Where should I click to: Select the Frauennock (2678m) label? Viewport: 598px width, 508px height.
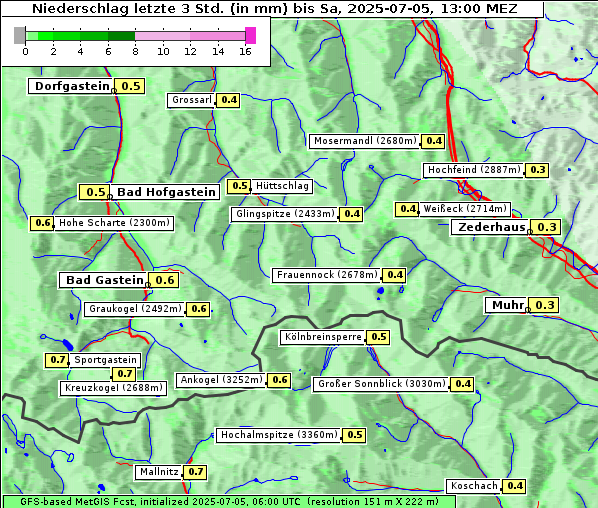326,275
